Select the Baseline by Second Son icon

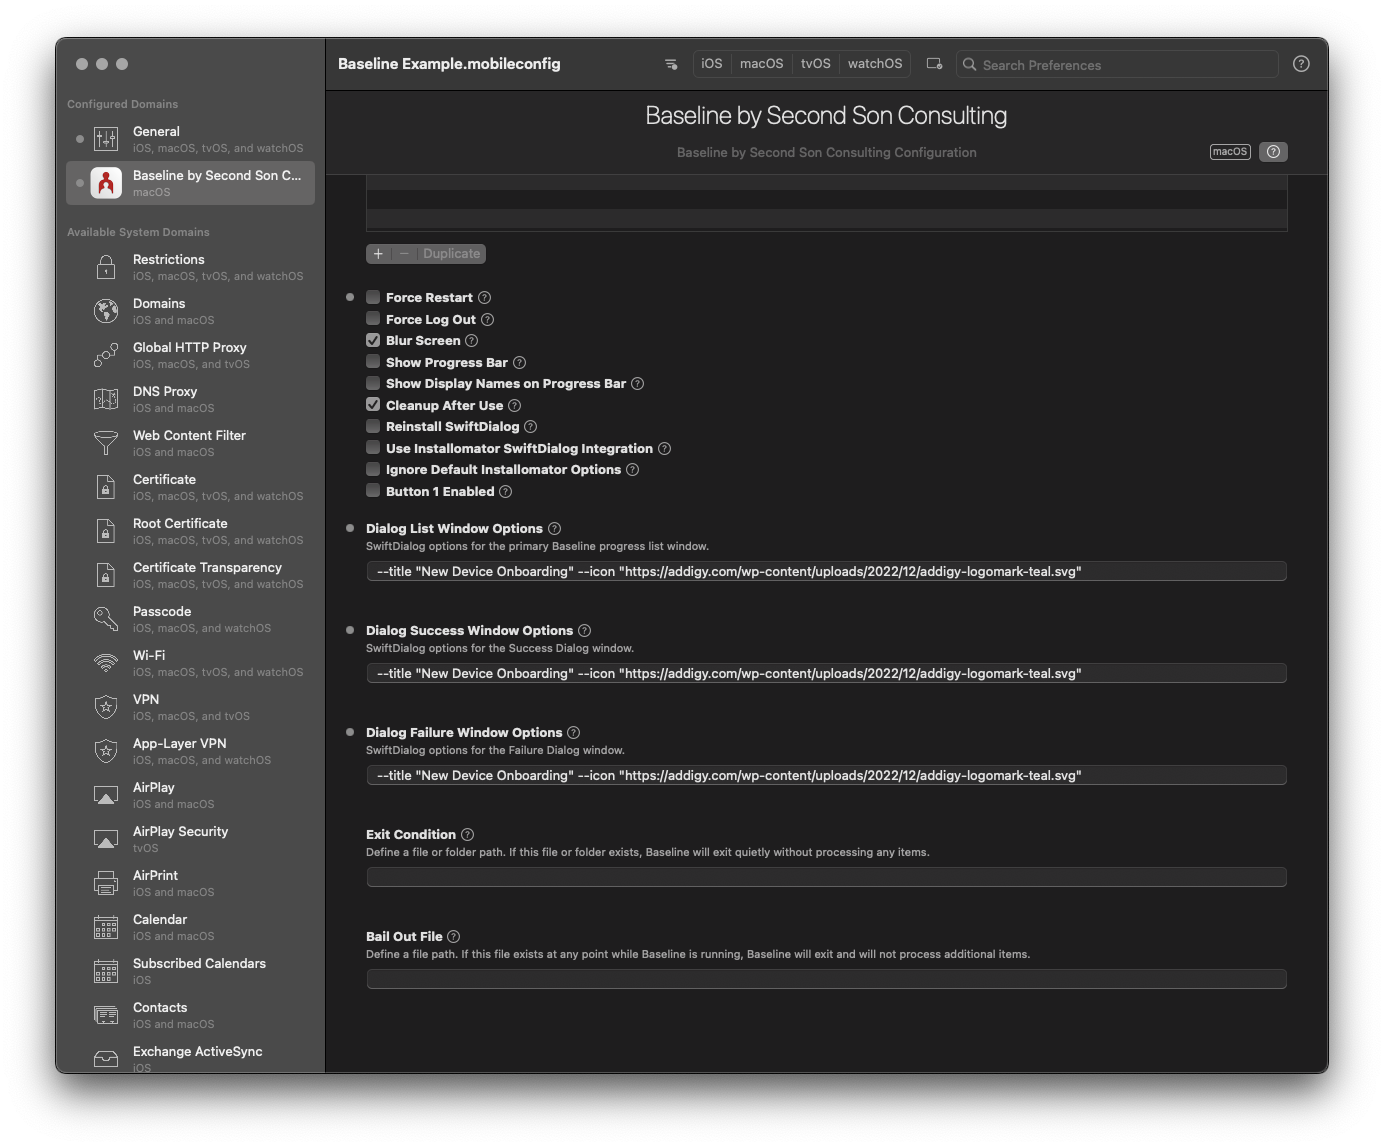pyautogui.click(x=106, y=183)
